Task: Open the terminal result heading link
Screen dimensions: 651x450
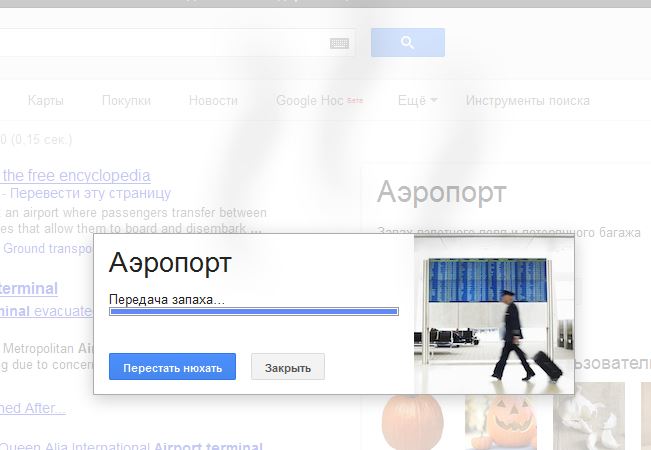Action: [x=29, y=289]
